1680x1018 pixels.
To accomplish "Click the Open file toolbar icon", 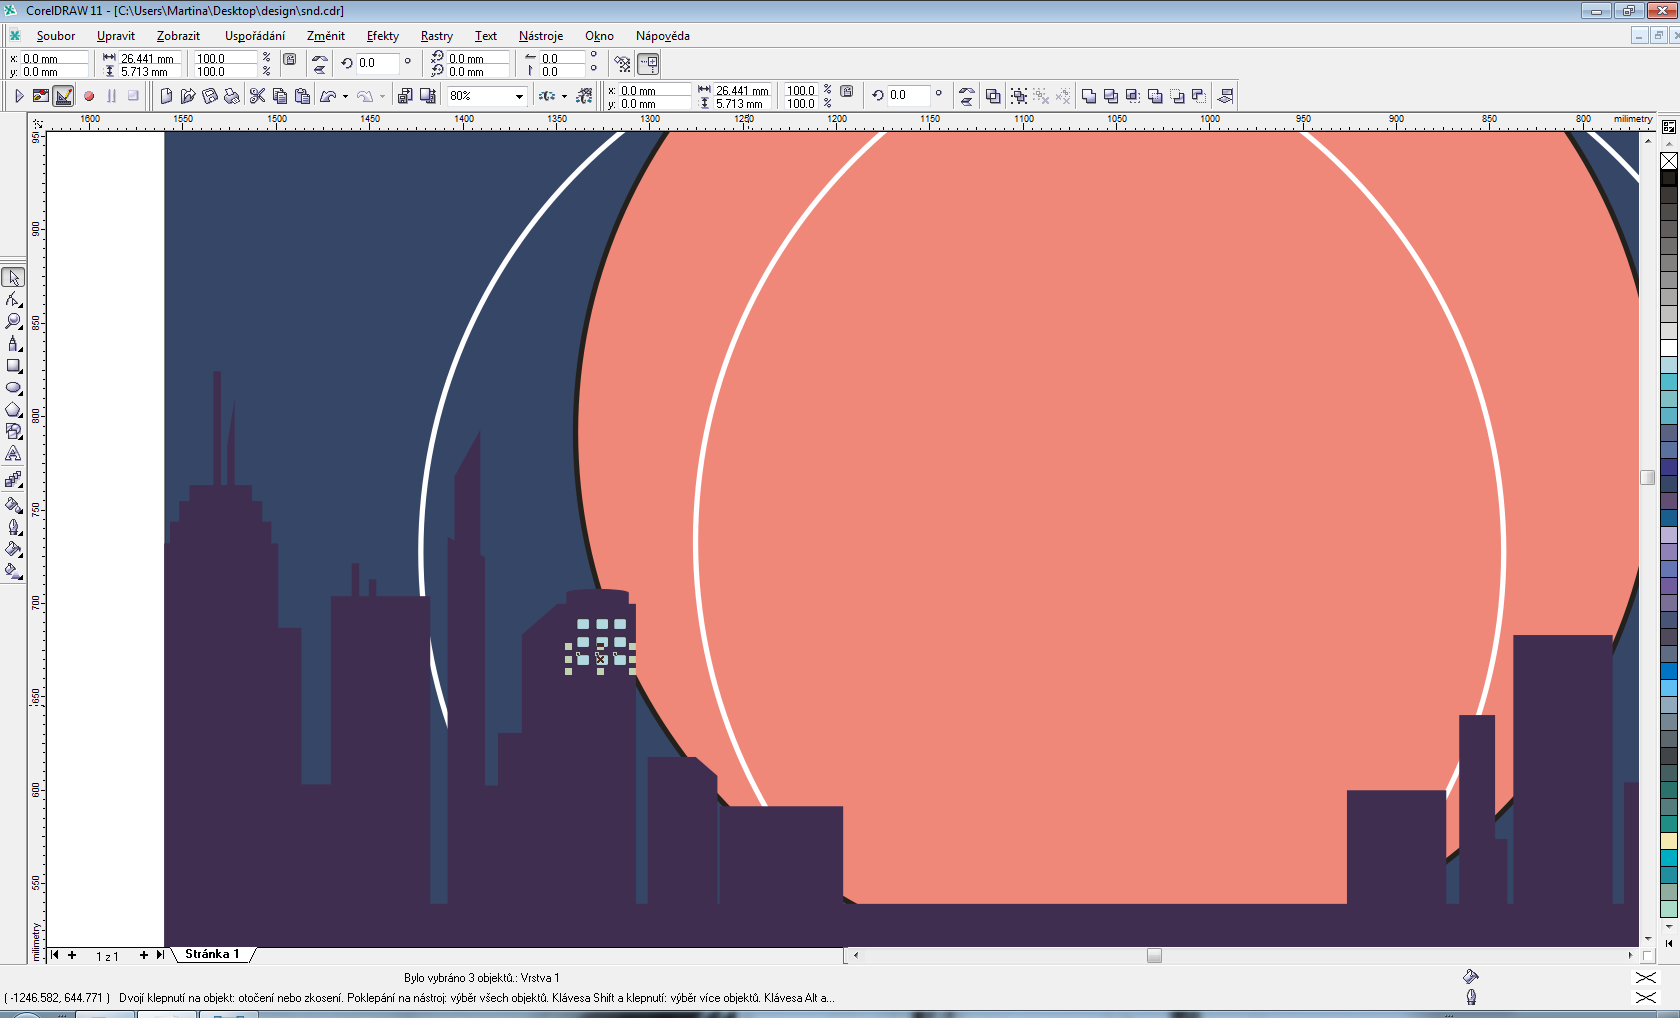I will [188, 96].
